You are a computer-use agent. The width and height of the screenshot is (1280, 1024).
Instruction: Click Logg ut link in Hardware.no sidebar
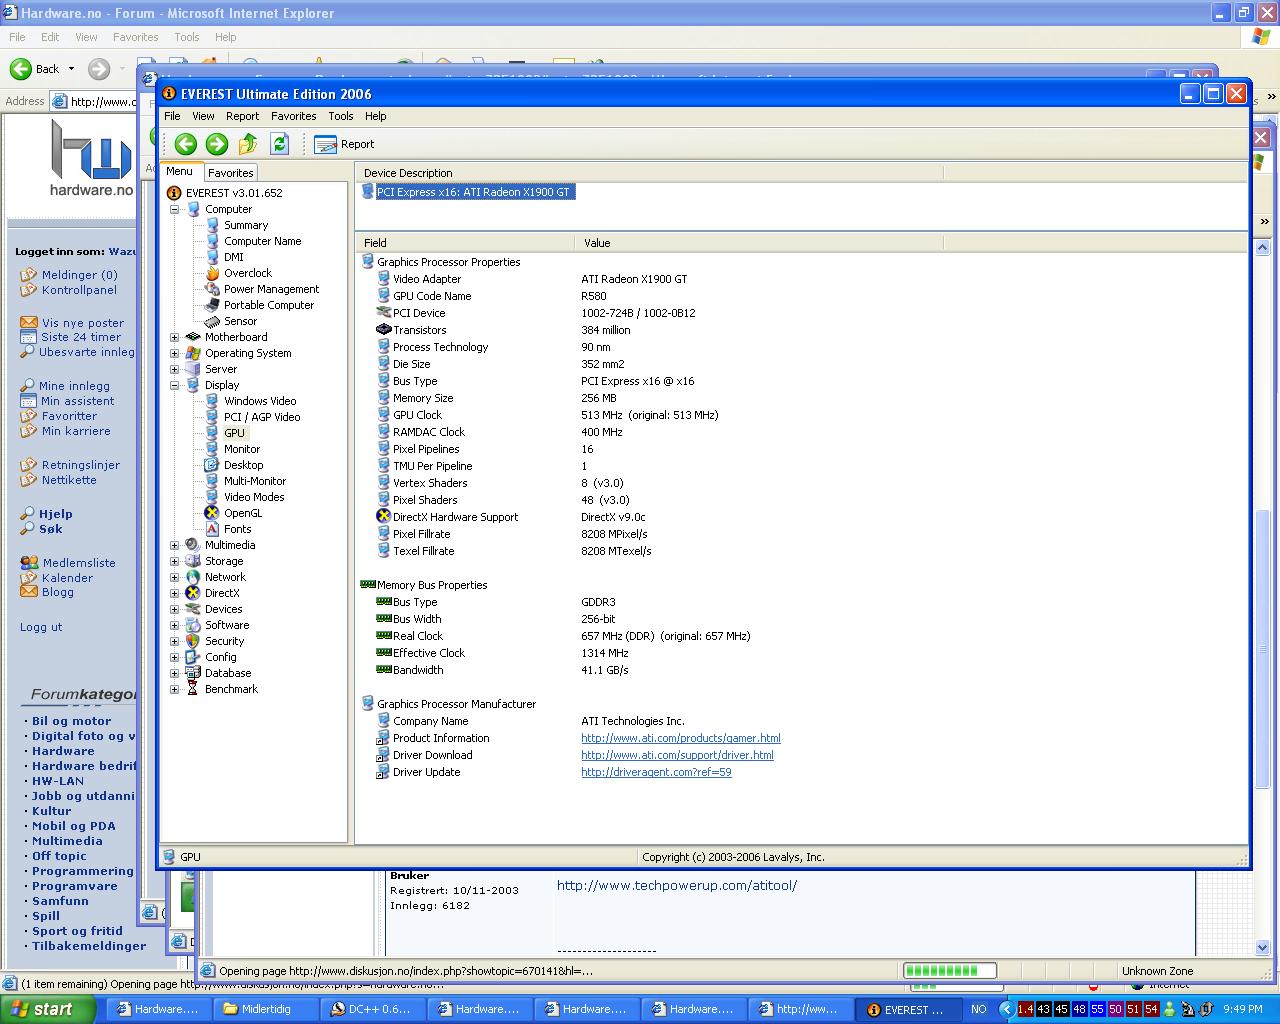pos(41,627)
